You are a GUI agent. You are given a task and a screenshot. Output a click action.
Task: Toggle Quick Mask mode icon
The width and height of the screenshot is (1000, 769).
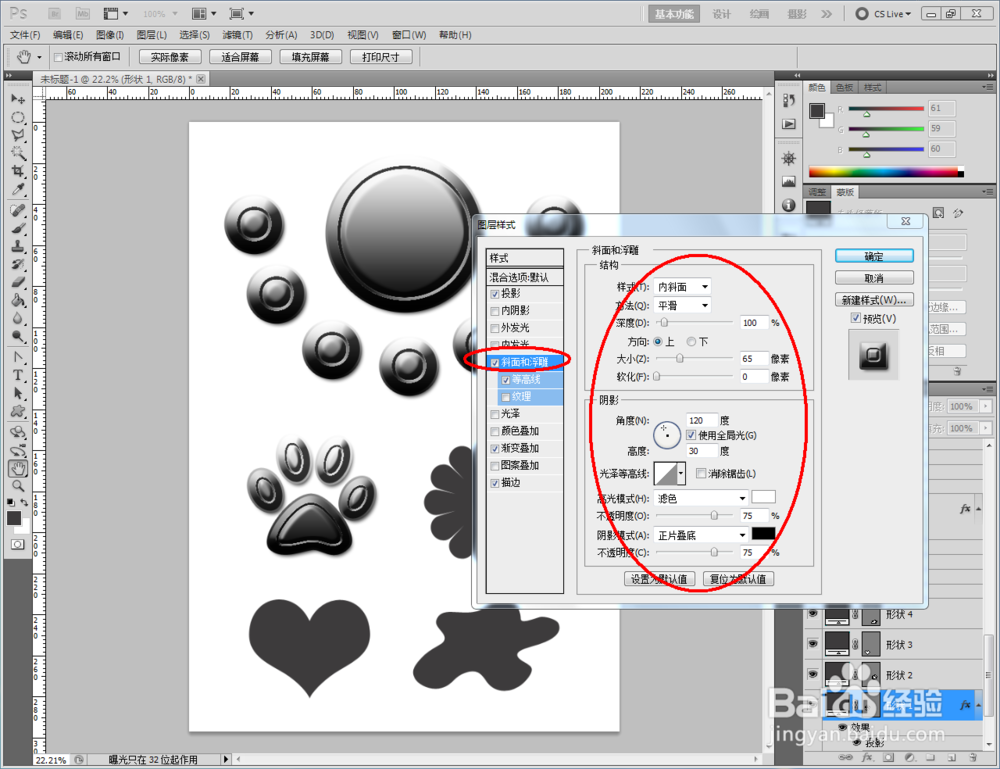click(x=18, y=544)
